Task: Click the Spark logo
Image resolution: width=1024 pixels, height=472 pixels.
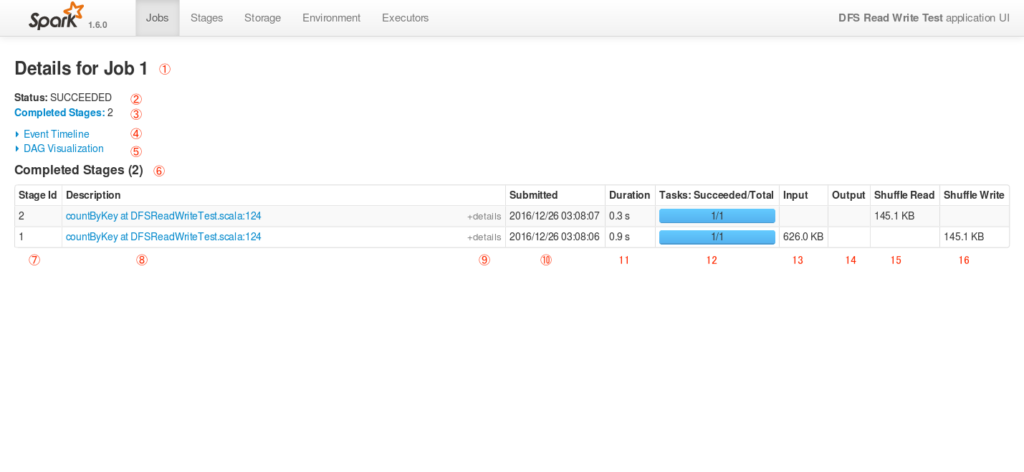Action: 56,16
